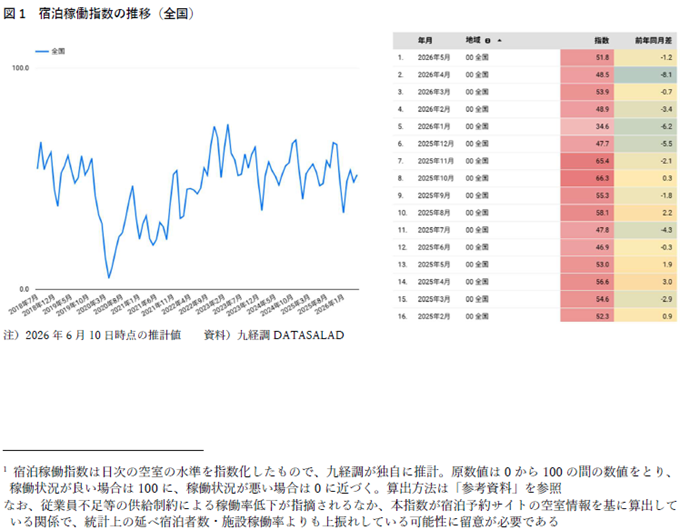Screen dimensions: 680x530
Task: Click the 2024年10月 x-axis label
Action: click(x=277, y=304)
